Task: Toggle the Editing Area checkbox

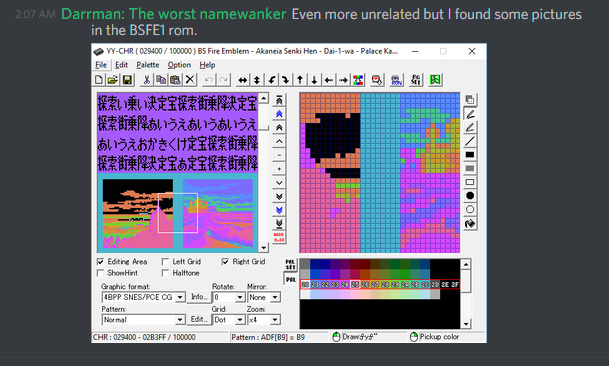Action: pos(101,261)
